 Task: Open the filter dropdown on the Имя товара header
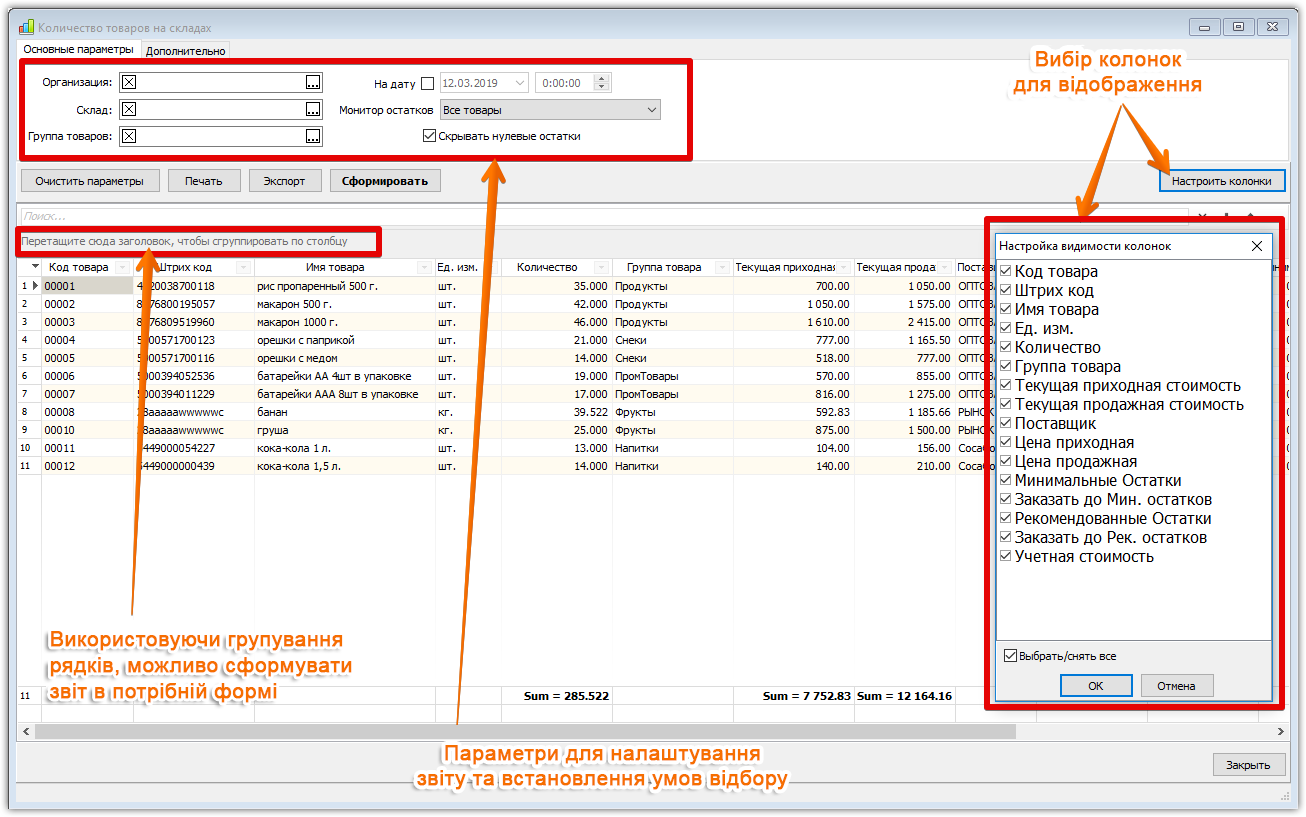[x=425, y=268]
